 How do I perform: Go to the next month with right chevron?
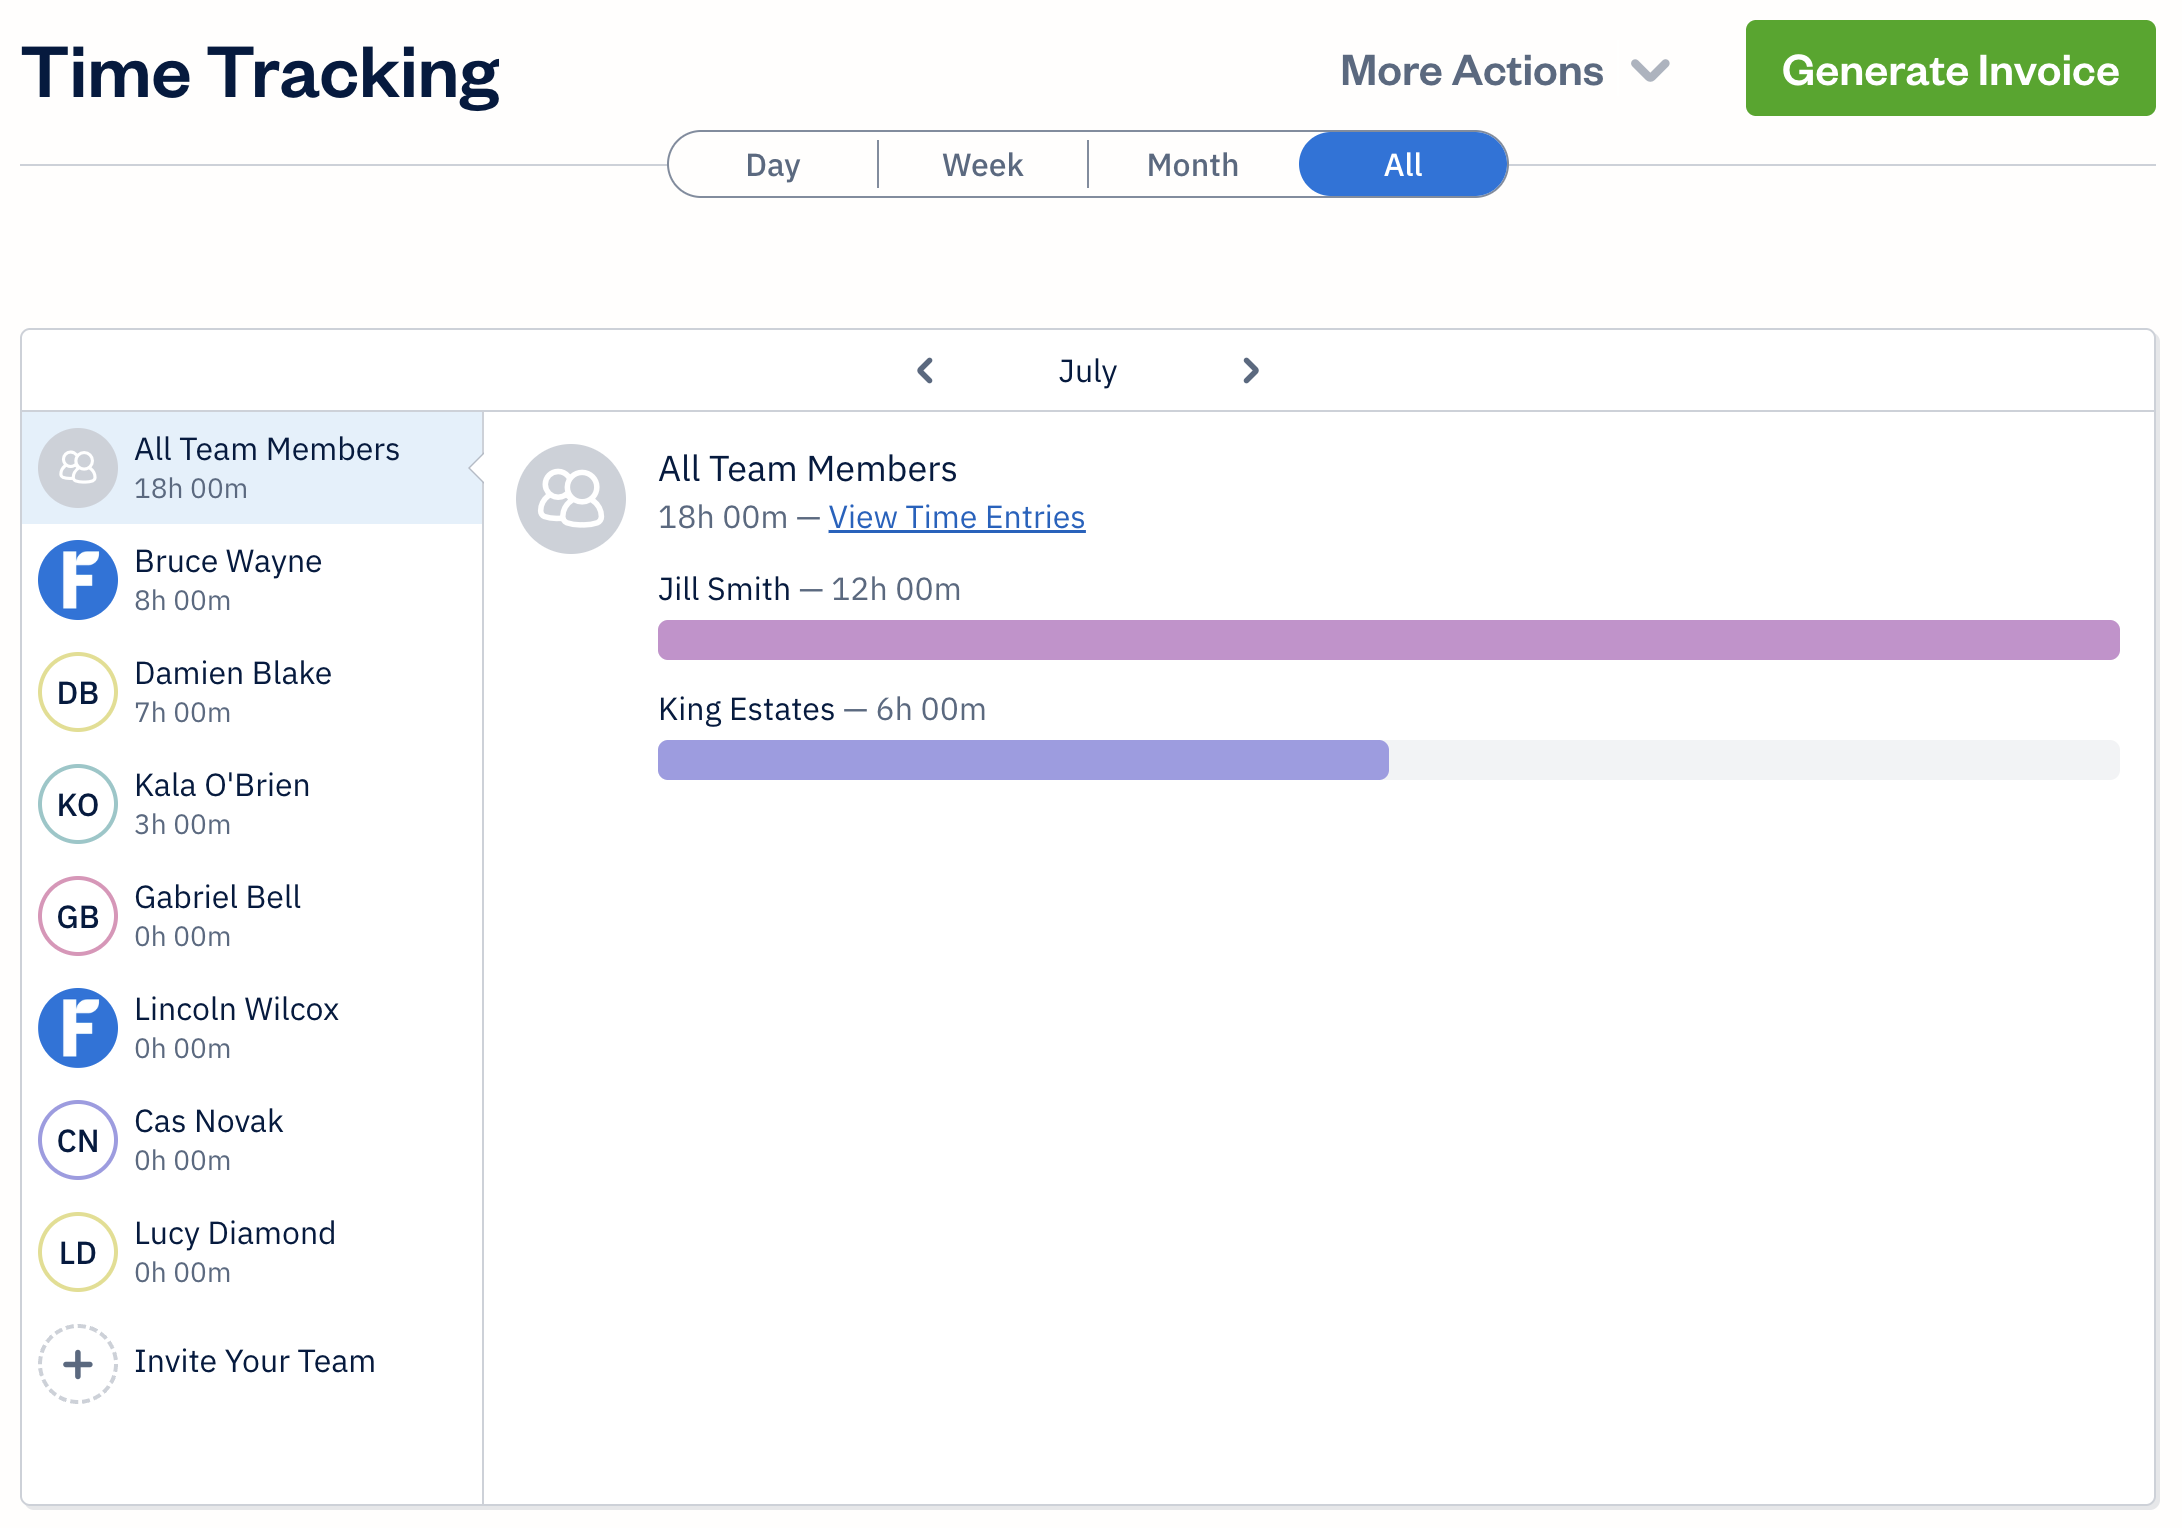tap(1250, 370)
